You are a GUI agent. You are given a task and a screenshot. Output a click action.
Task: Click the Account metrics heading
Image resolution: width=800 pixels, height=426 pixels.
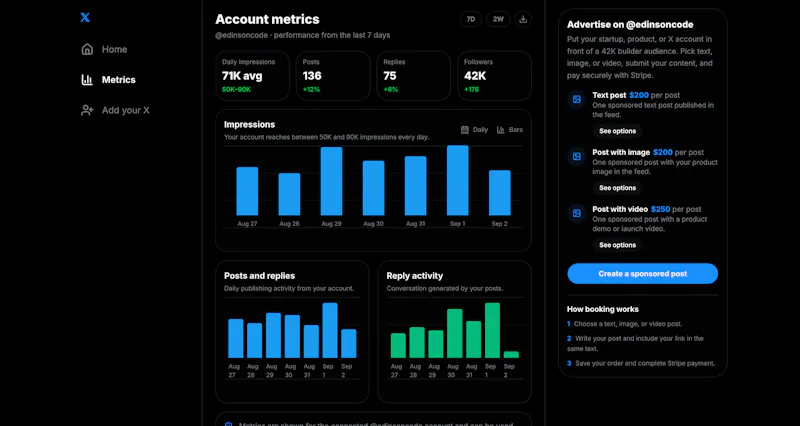coord(267,19)
